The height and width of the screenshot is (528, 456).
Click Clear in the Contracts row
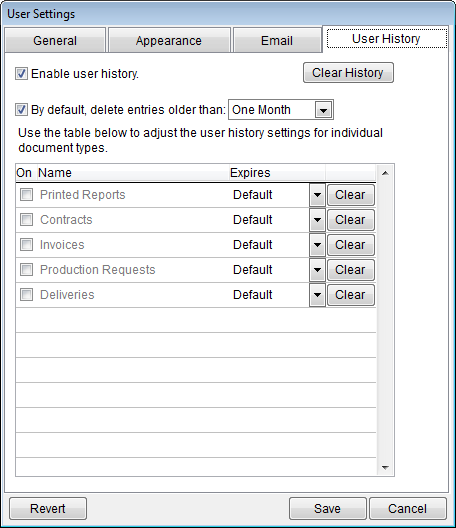click(x=351, y=220)
